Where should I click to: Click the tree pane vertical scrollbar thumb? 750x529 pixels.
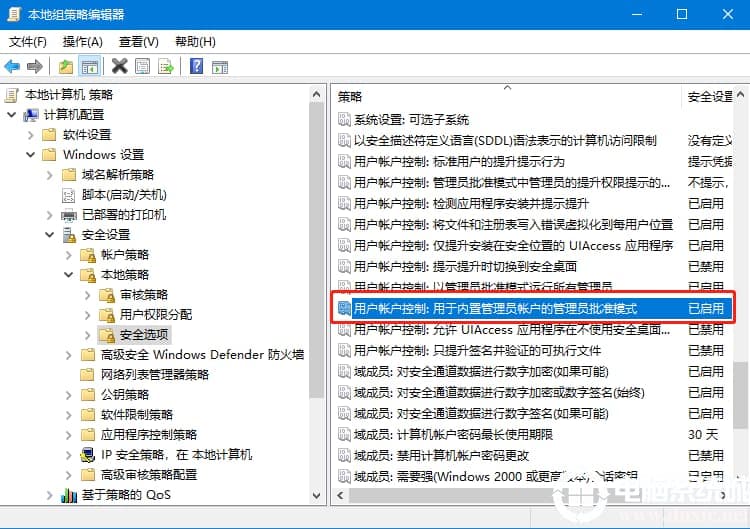(x=316, y=249)
